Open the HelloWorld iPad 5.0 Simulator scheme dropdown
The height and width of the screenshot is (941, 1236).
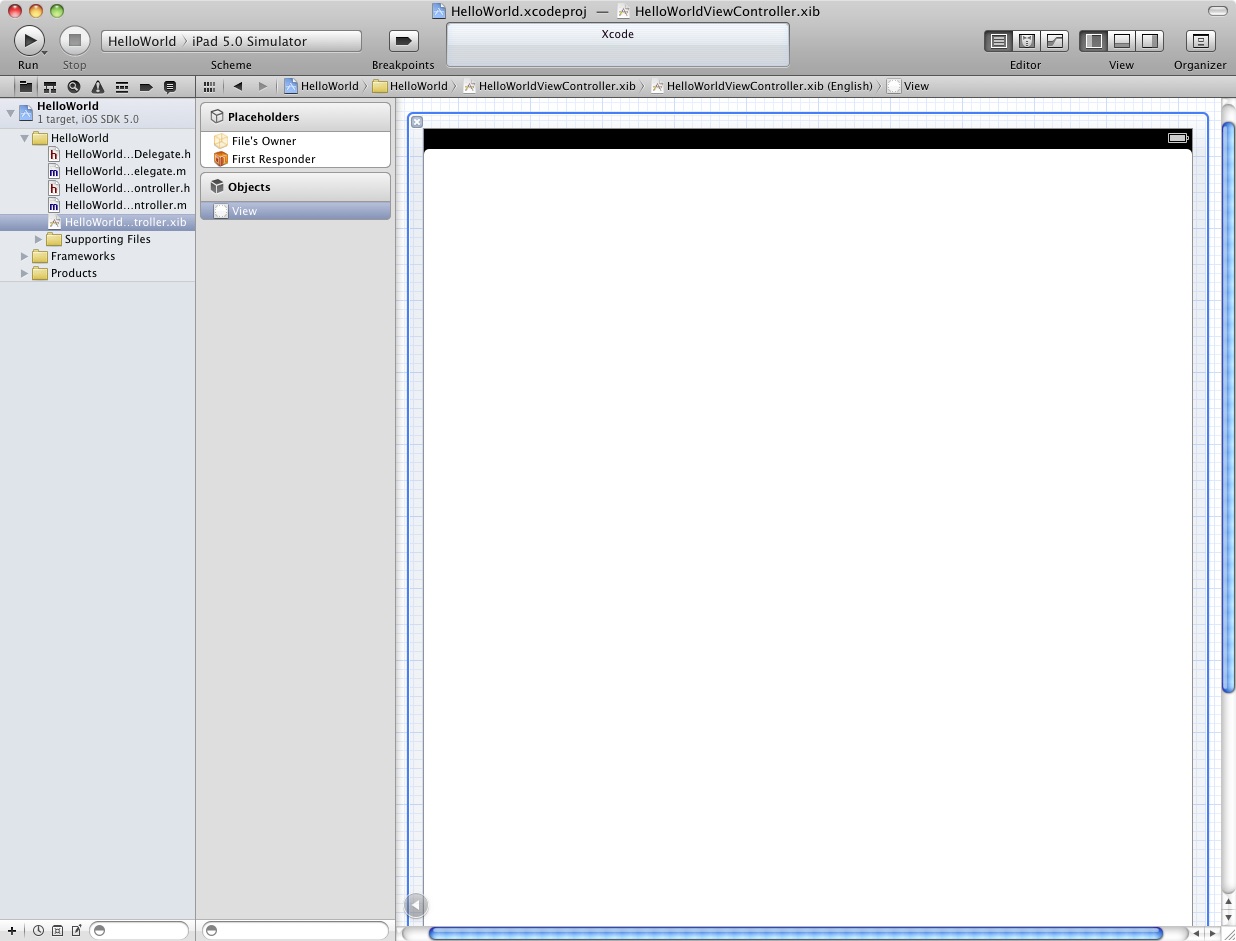(231, 41)
